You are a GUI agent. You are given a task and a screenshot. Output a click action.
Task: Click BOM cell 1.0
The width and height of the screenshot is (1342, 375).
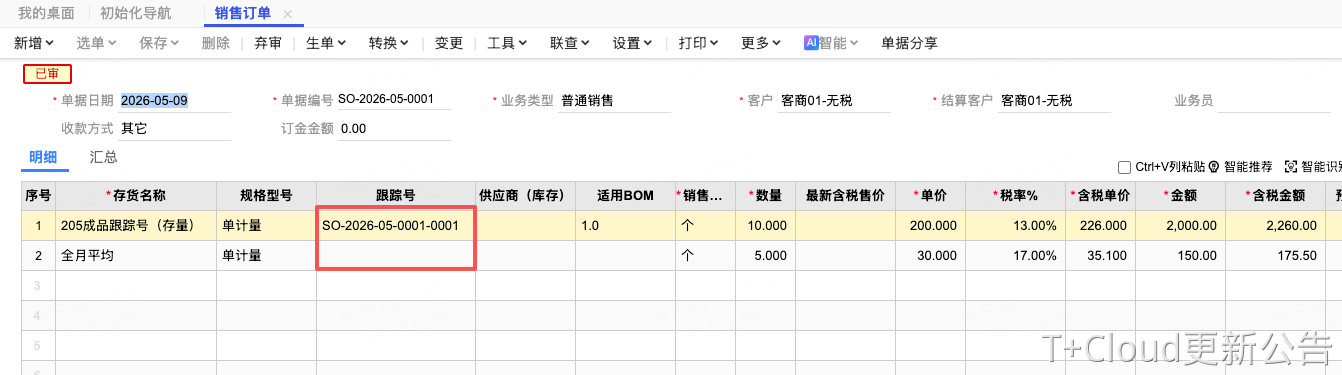coord(626,226)
